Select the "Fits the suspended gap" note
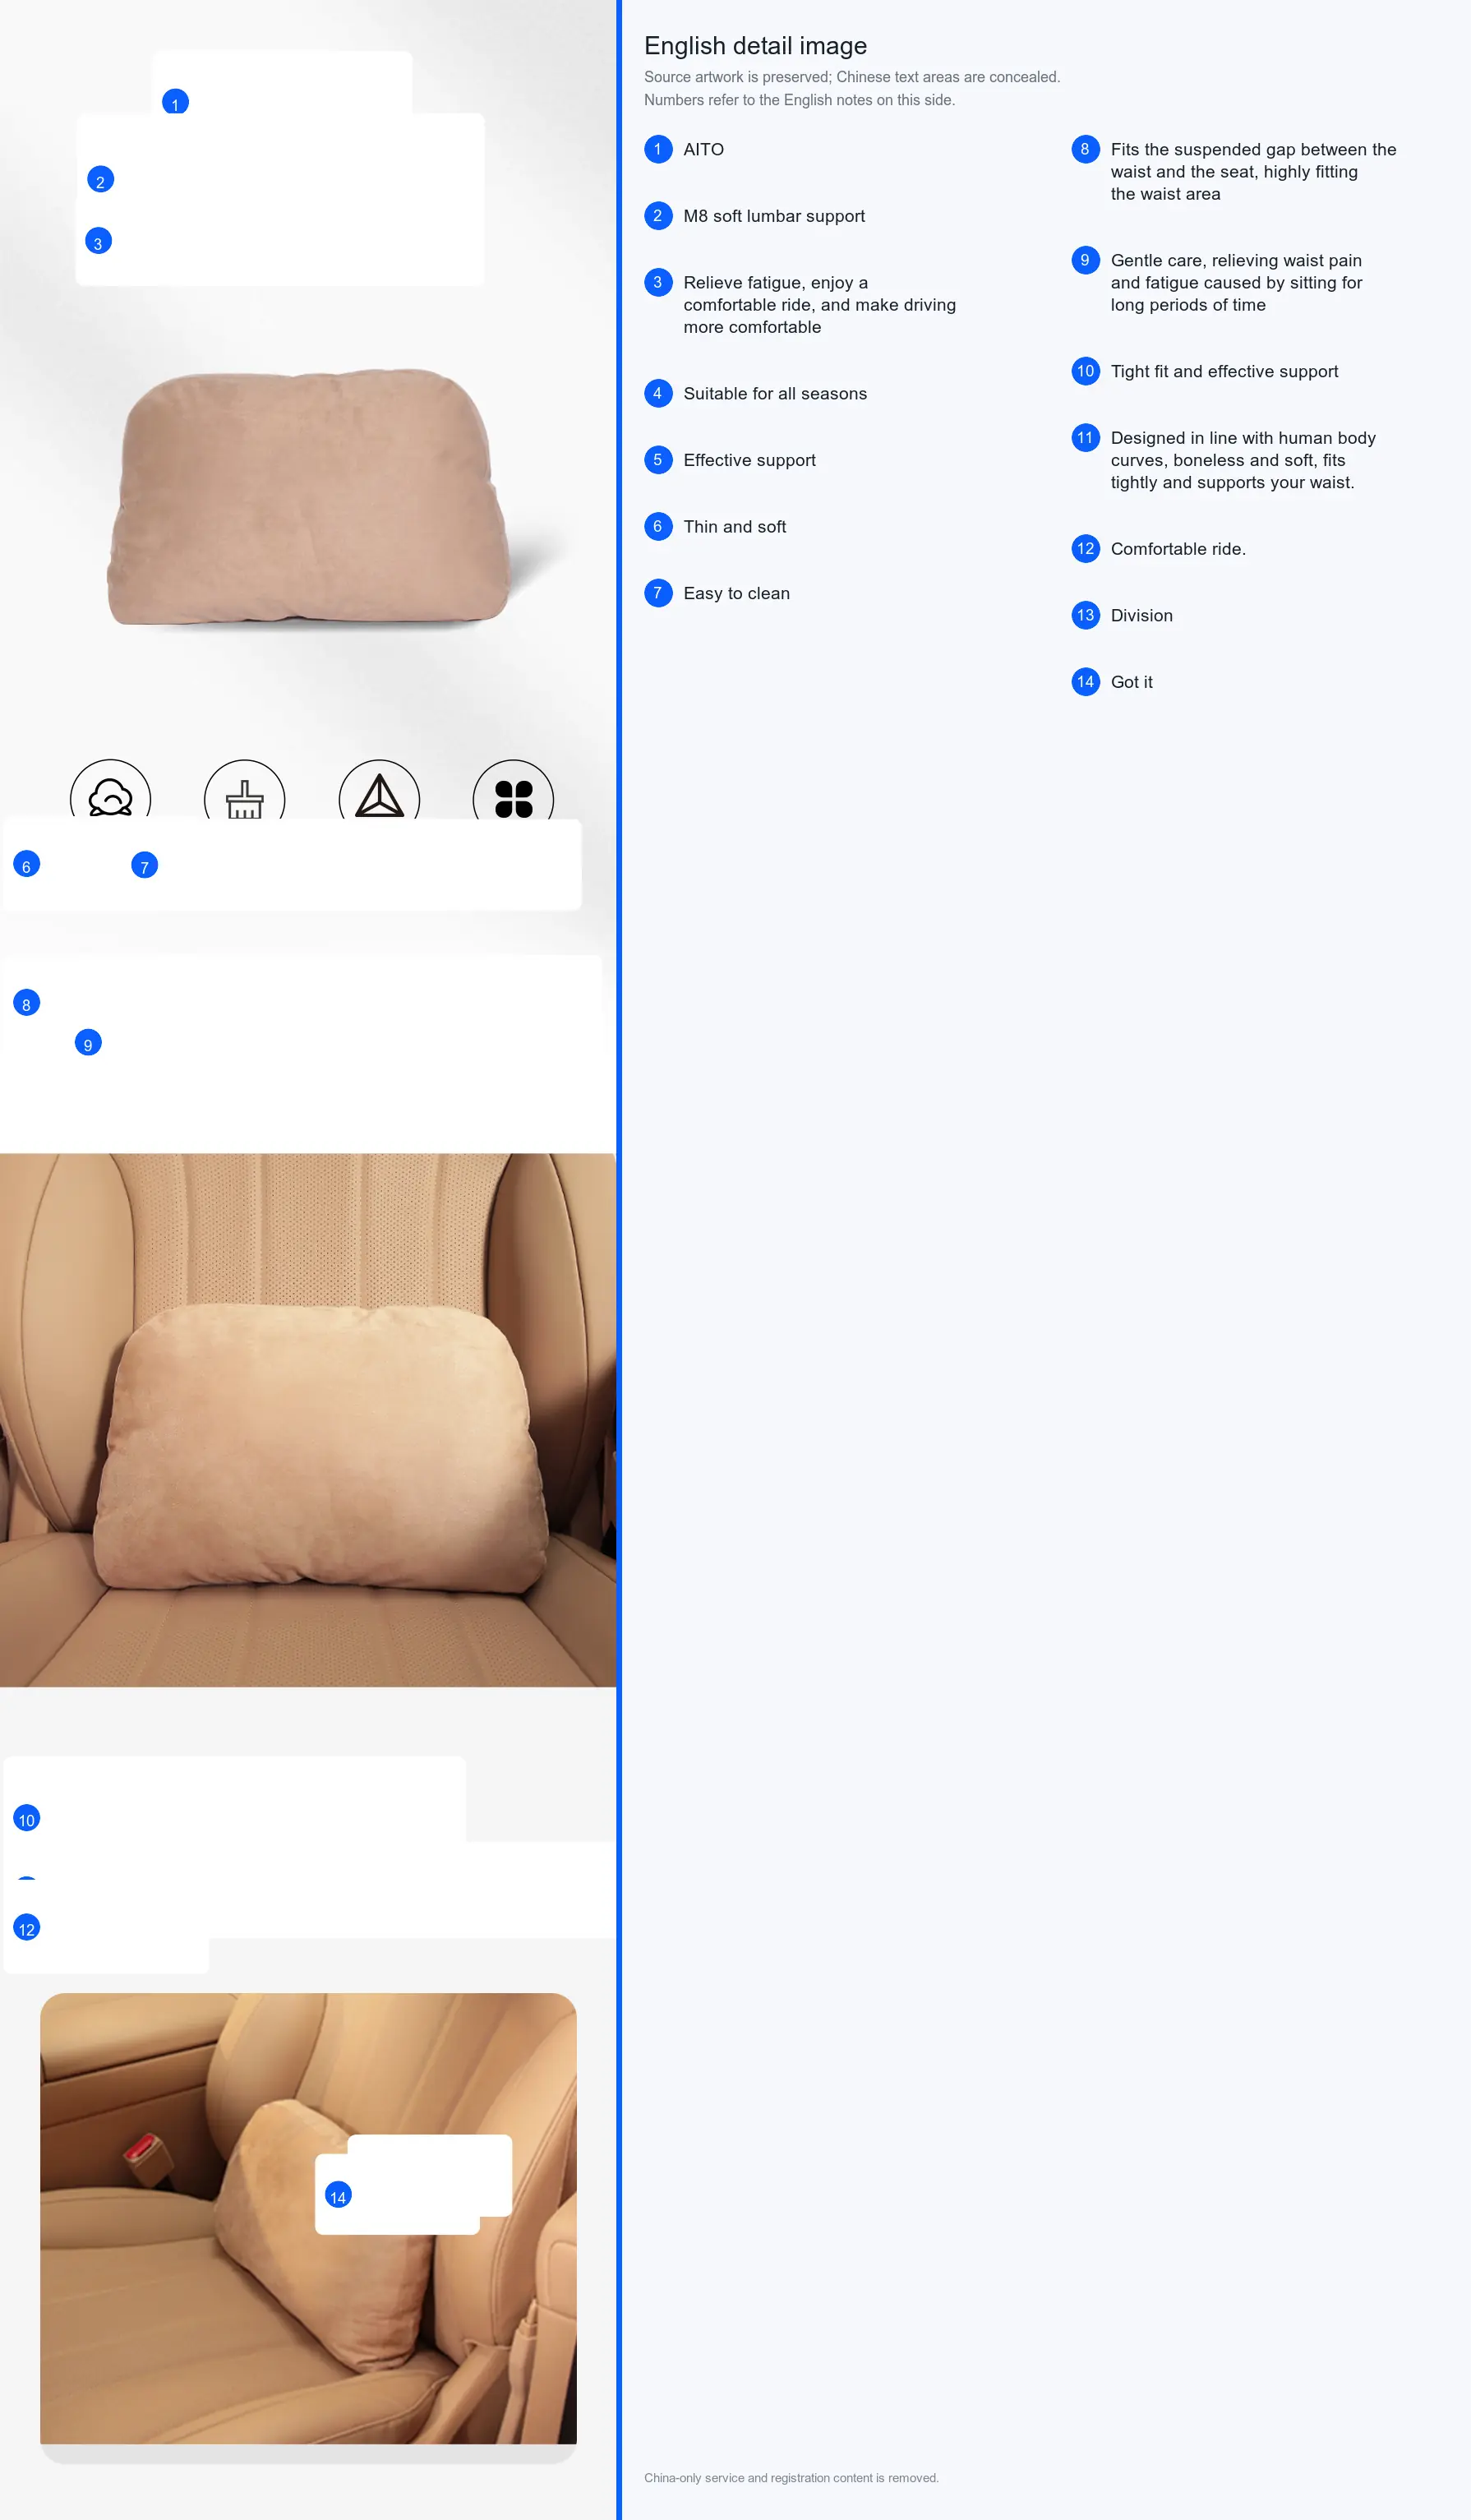The height and width of the screenshot is (2520, 1471). coord(1253,172)
